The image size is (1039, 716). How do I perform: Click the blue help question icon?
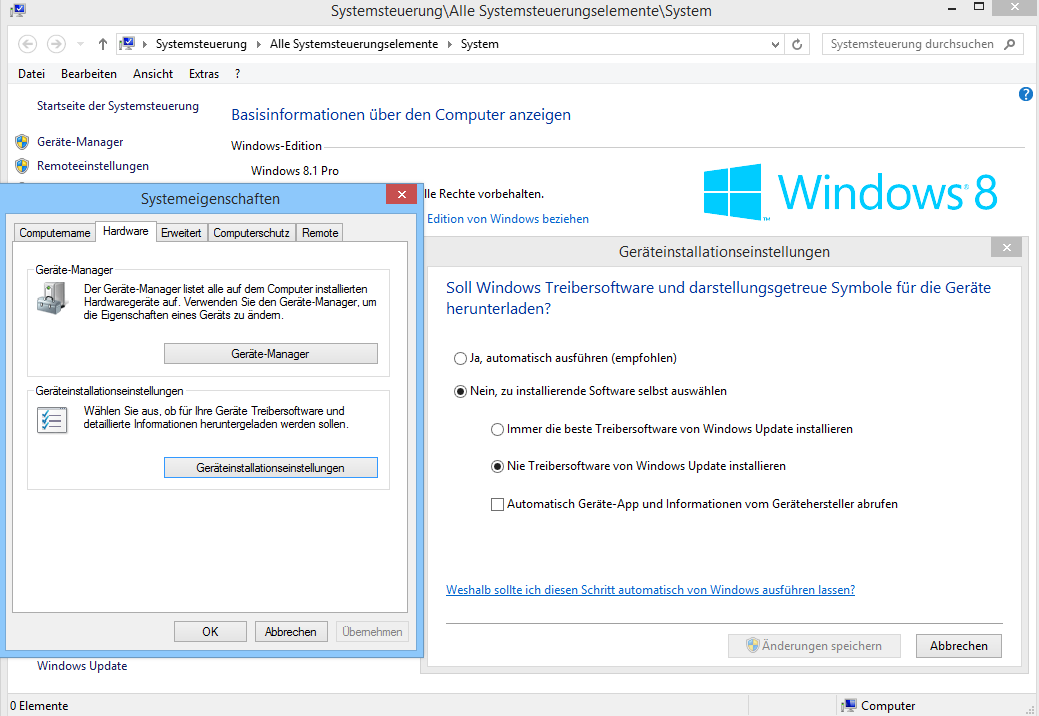click(1025, 94)
